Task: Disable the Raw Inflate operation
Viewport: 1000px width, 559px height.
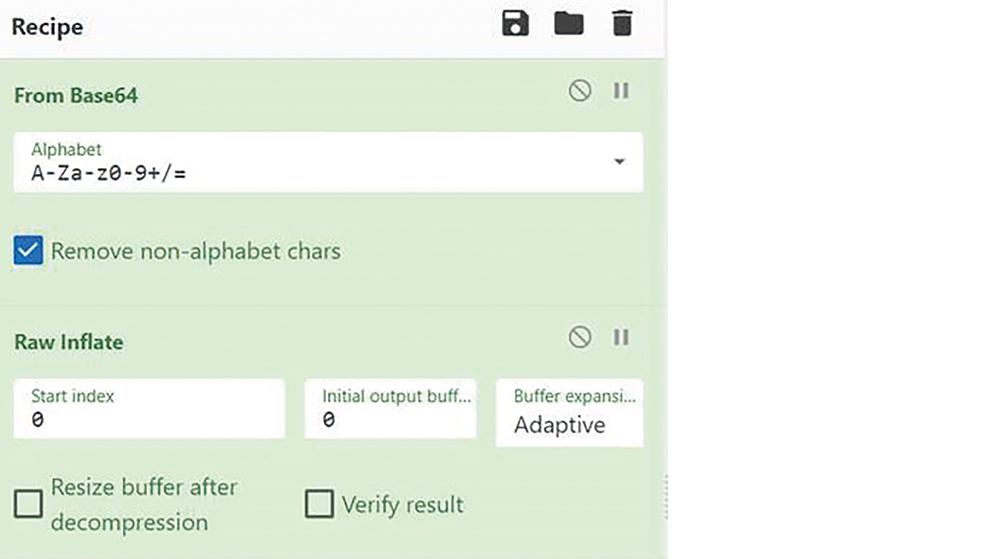Action: (x=580, y=337)
